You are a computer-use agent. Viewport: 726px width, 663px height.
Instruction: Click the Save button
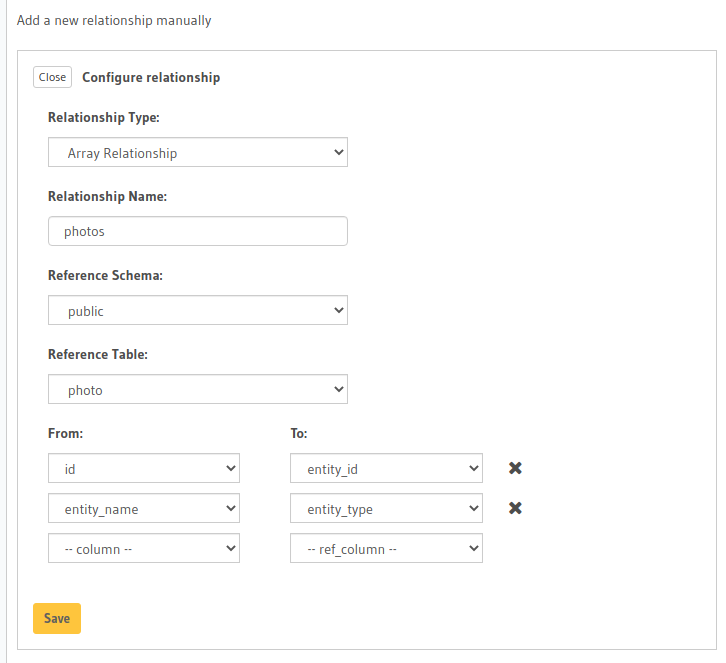(x=57, y=619)
